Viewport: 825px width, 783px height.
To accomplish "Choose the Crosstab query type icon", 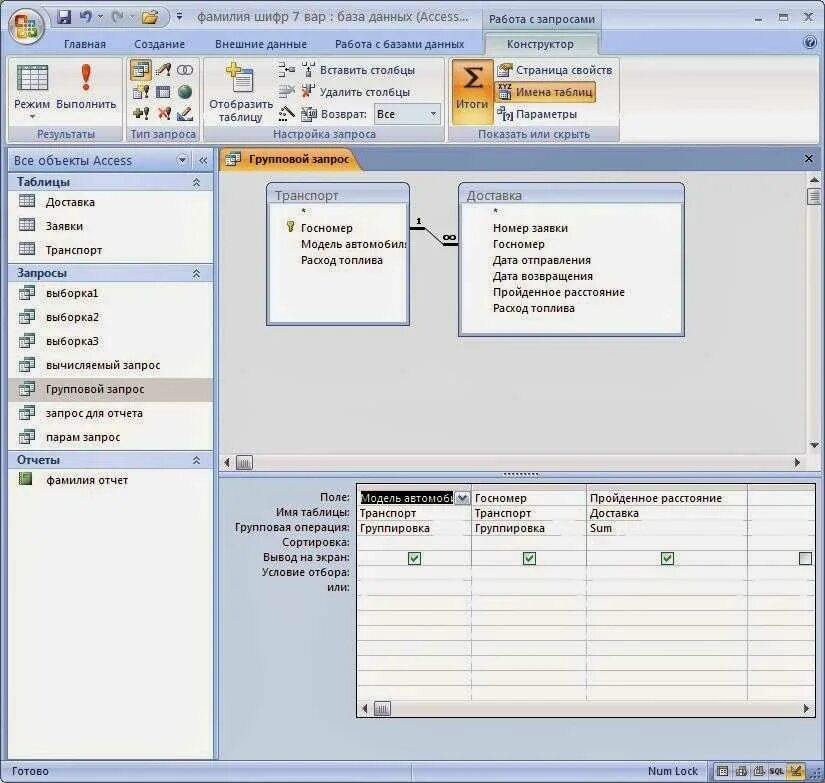I will pyautogui.click(x=163, y=92).
